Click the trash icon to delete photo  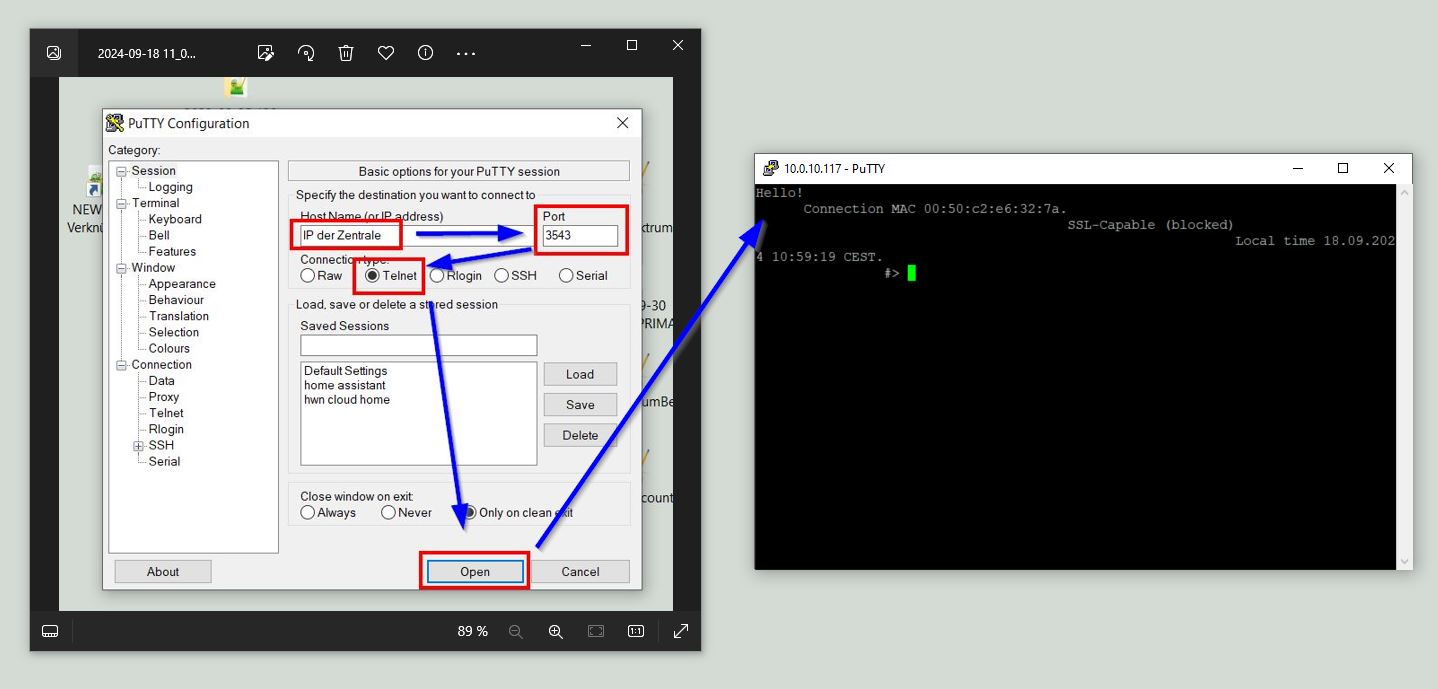pyautogui.click(x=346, y=53)
